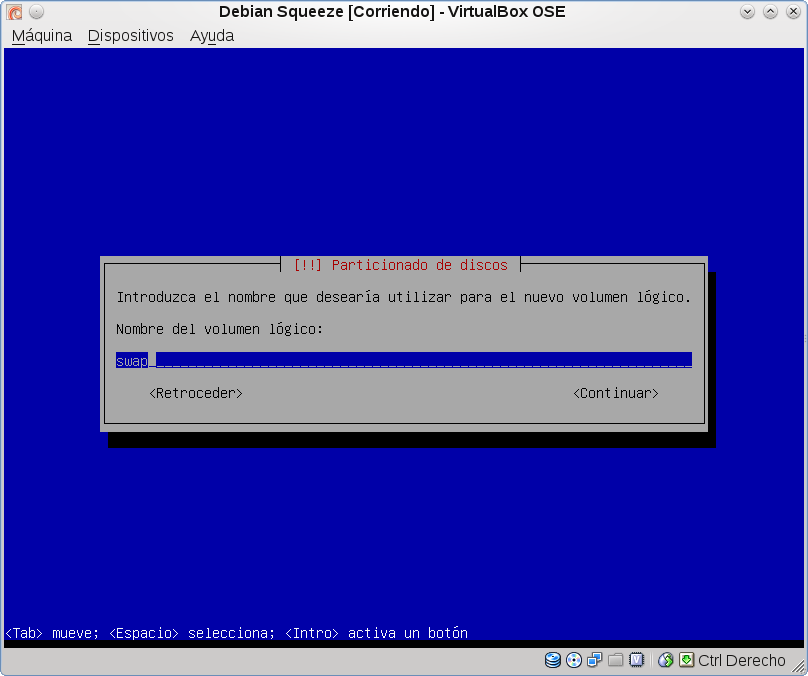
Task: Click the Debian Squeeze [Corriendo] title bar text
Action: pos(392,12)
